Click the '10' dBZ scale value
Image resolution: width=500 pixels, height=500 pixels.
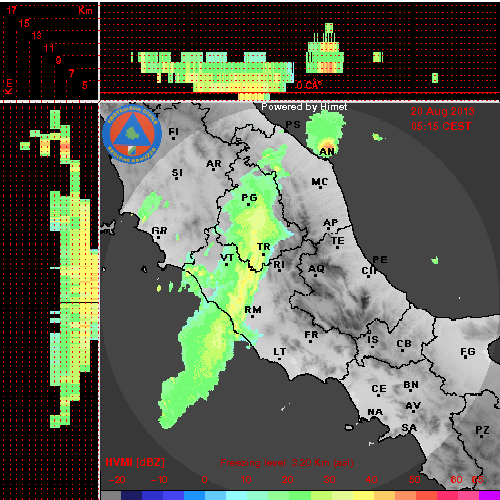click(x=246, y=480)
